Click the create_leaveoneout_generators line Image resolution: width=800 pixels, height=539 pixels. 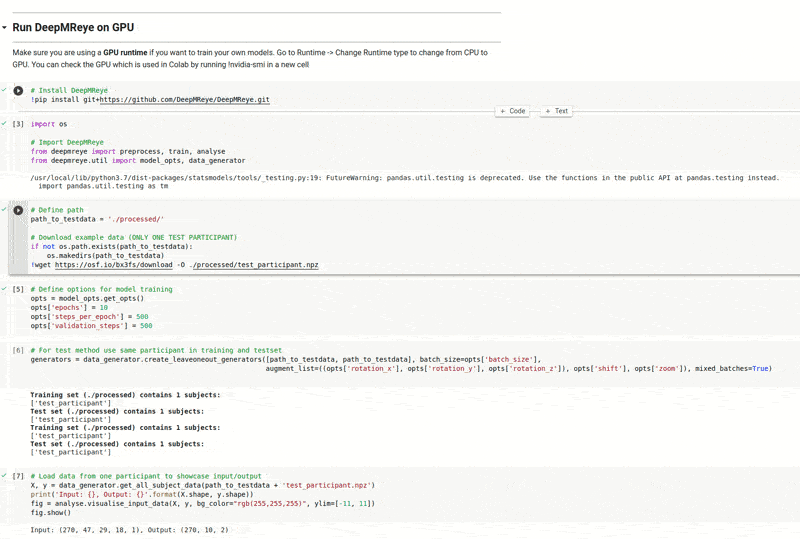coord(286,360)
